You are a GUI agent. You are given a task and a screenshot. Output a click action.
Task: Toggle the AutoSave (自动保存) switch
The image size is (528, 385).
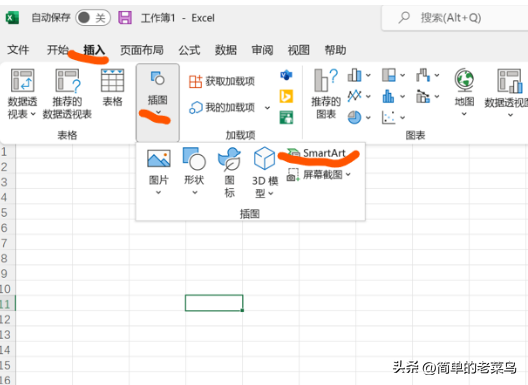(93, 18)
